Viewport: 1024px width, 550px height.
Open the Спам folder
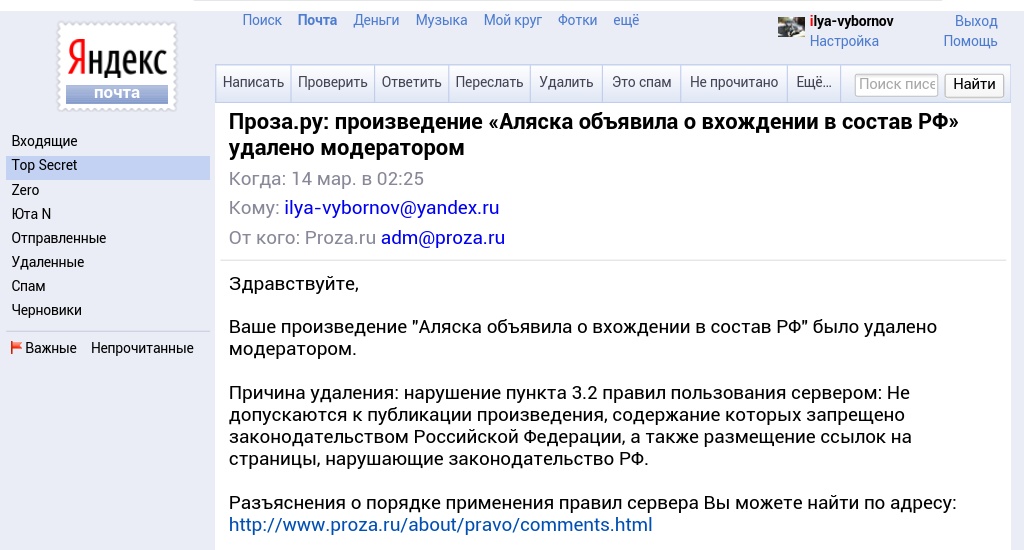pos(28,287)
